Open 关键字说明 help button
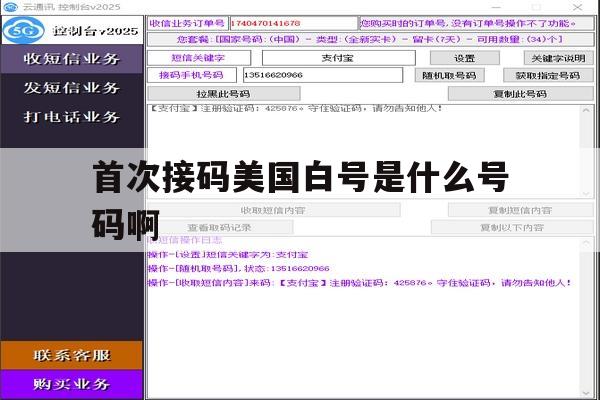Screen dimensions: 600x400 coord(558,58)
